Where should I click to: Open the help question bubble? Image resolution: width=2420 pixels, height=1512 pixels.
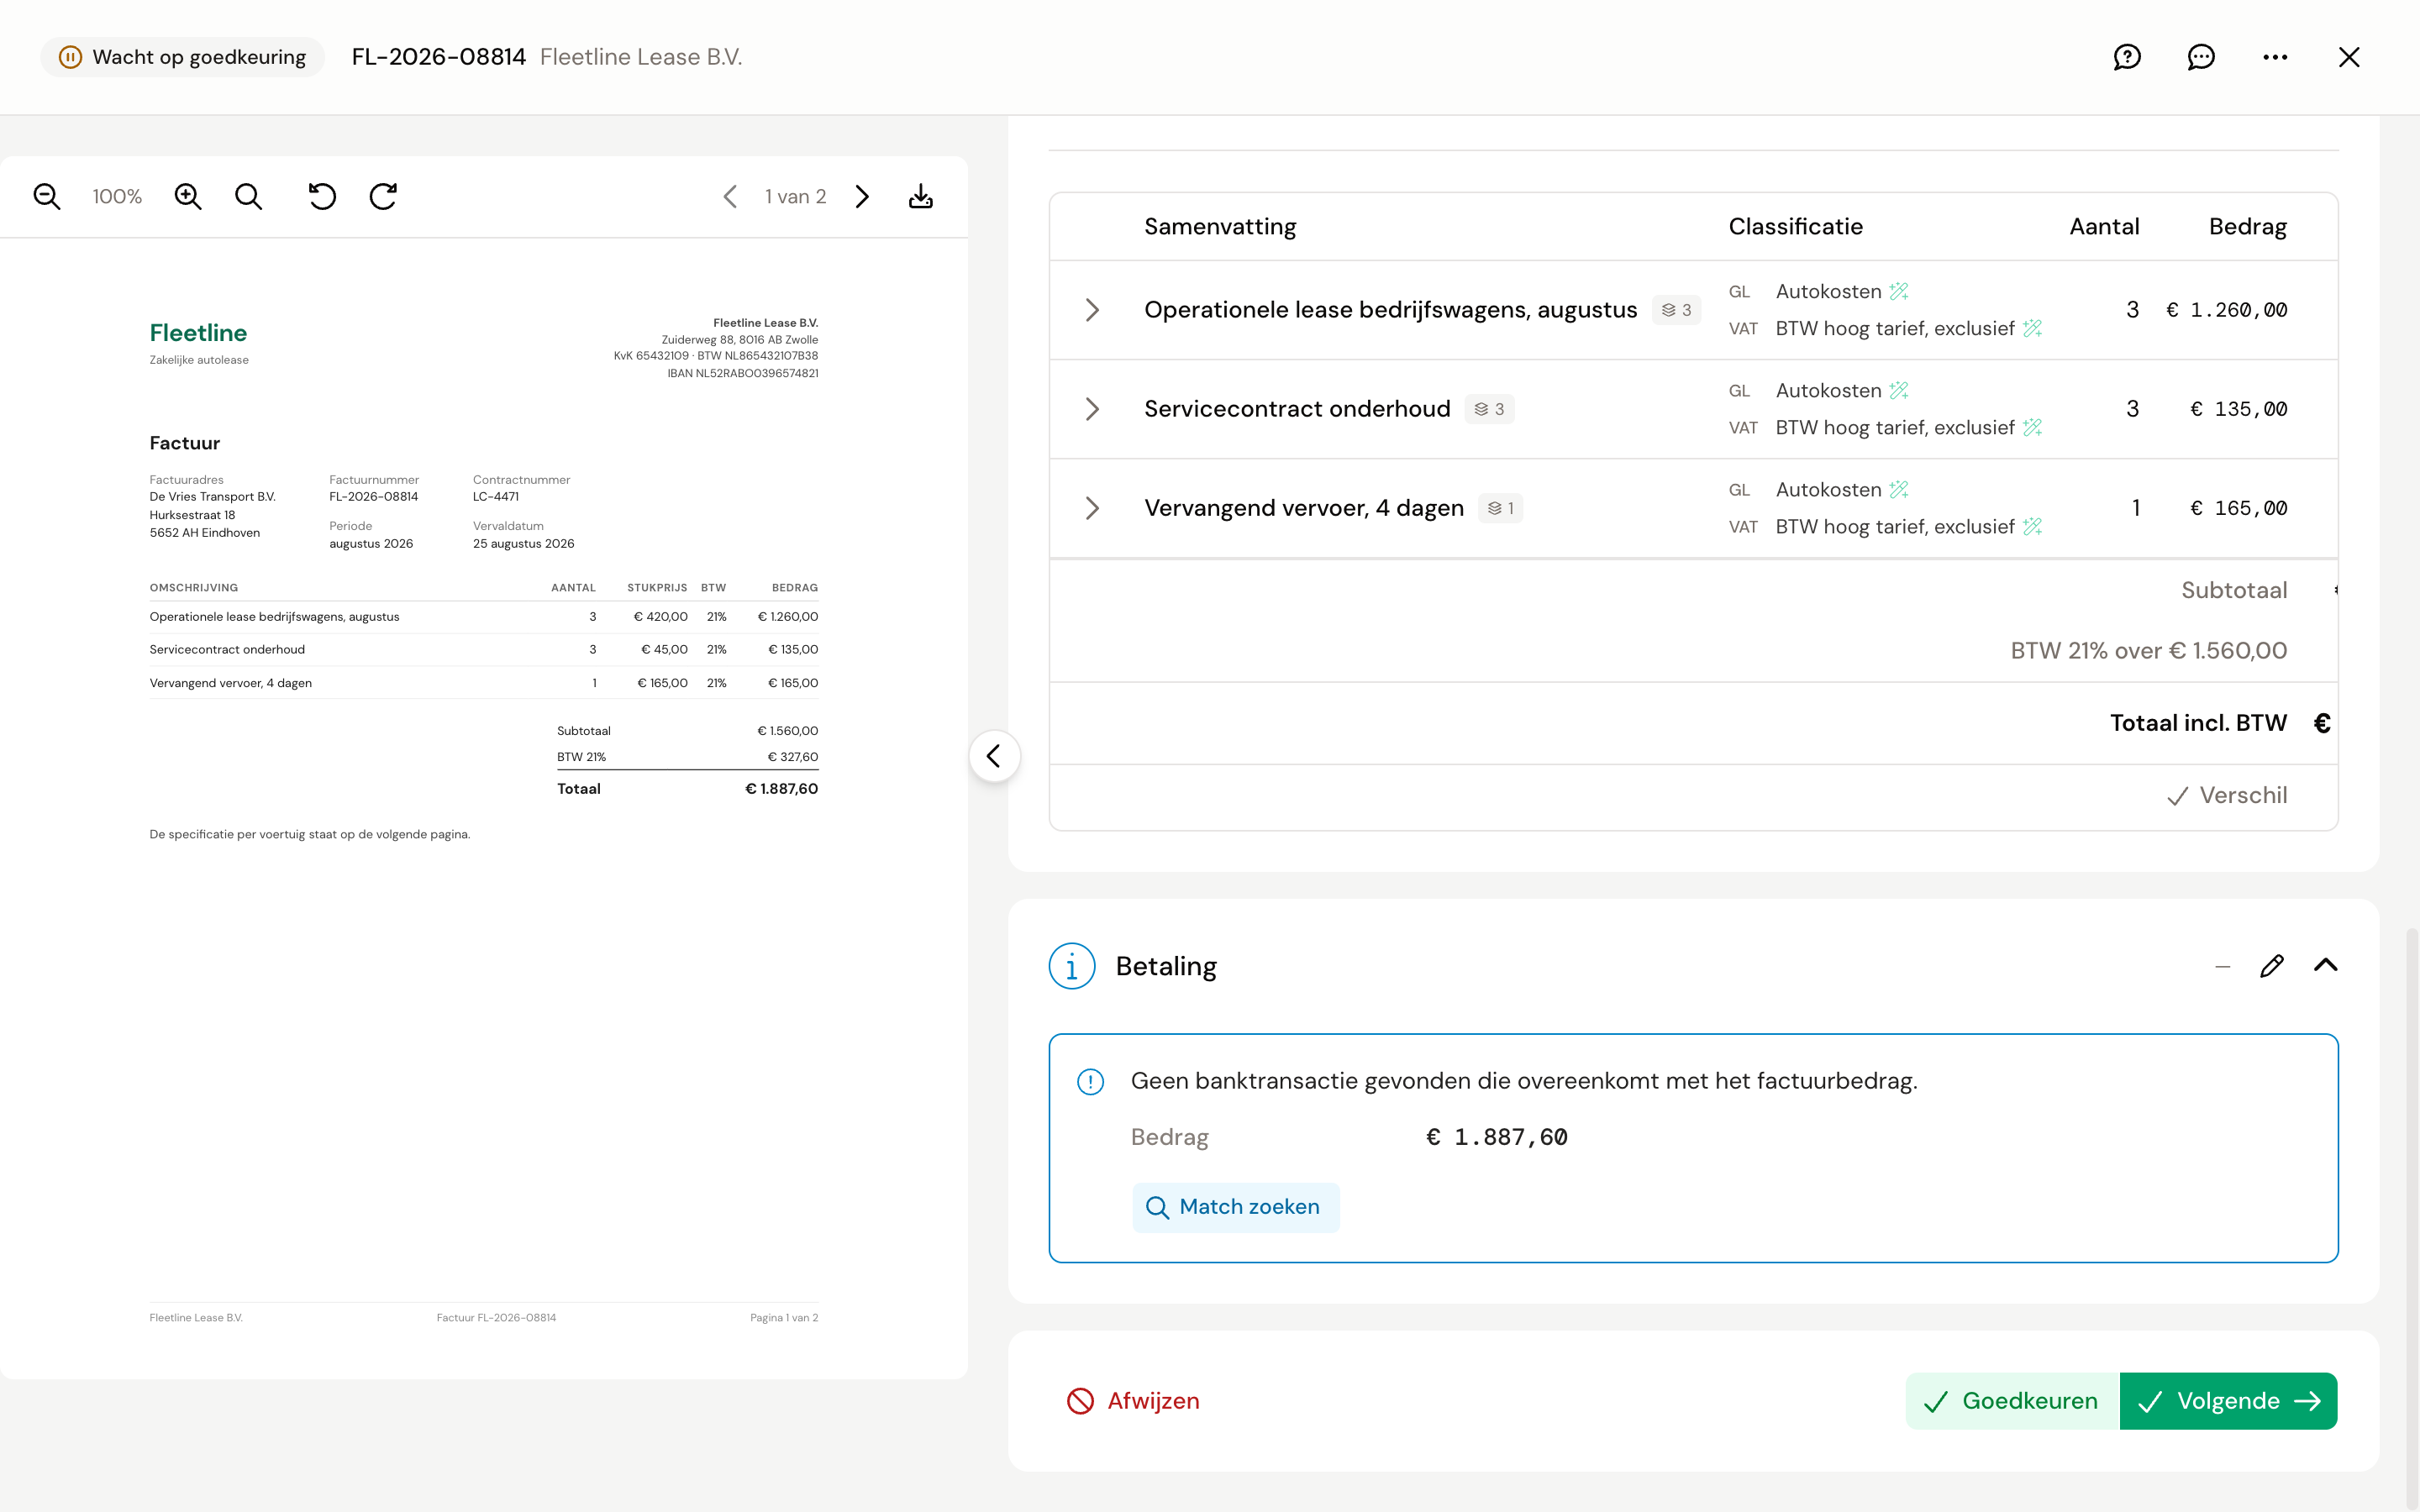[2127, 57]
